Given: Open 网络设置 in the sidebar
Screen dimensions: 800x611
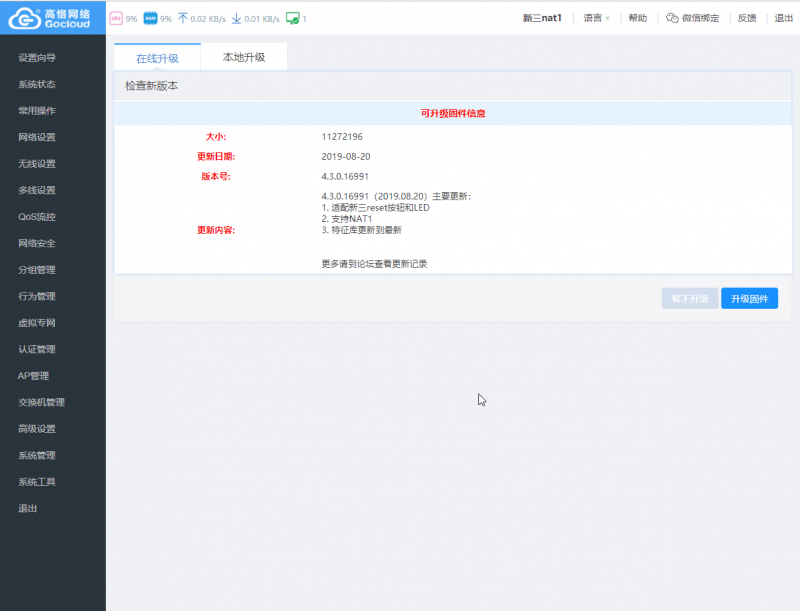Looking at the screenshot, I should pos(37,137).
